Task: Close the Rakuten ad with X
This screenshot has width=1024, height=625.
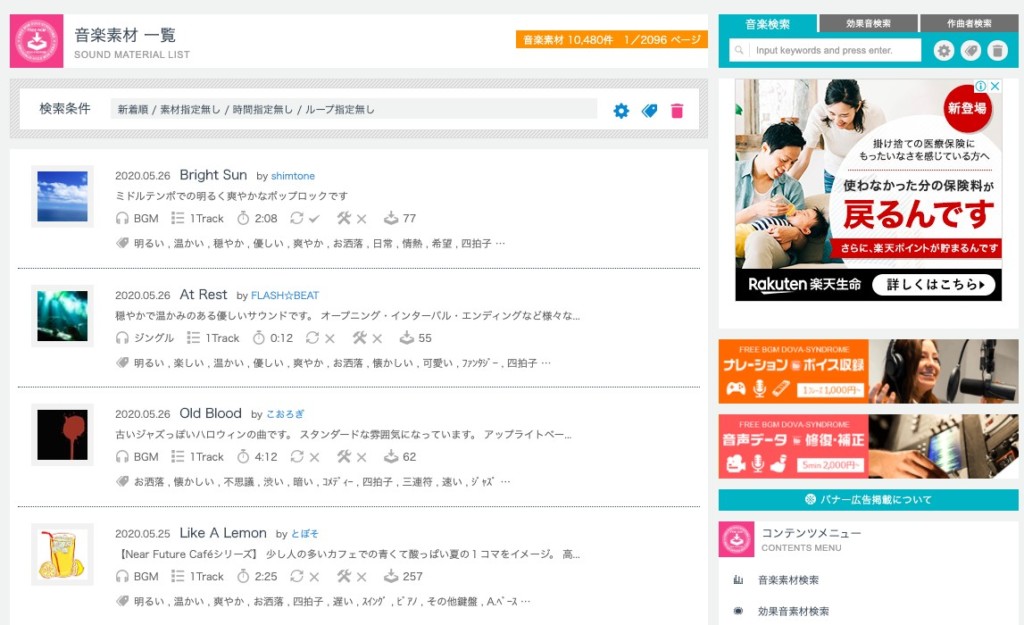Action: (x=995, y=86)
